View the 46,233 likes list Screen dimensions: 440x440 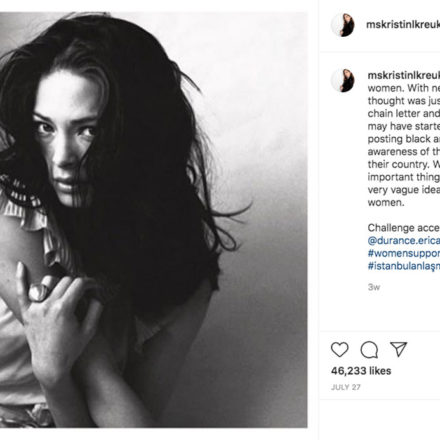361,371
